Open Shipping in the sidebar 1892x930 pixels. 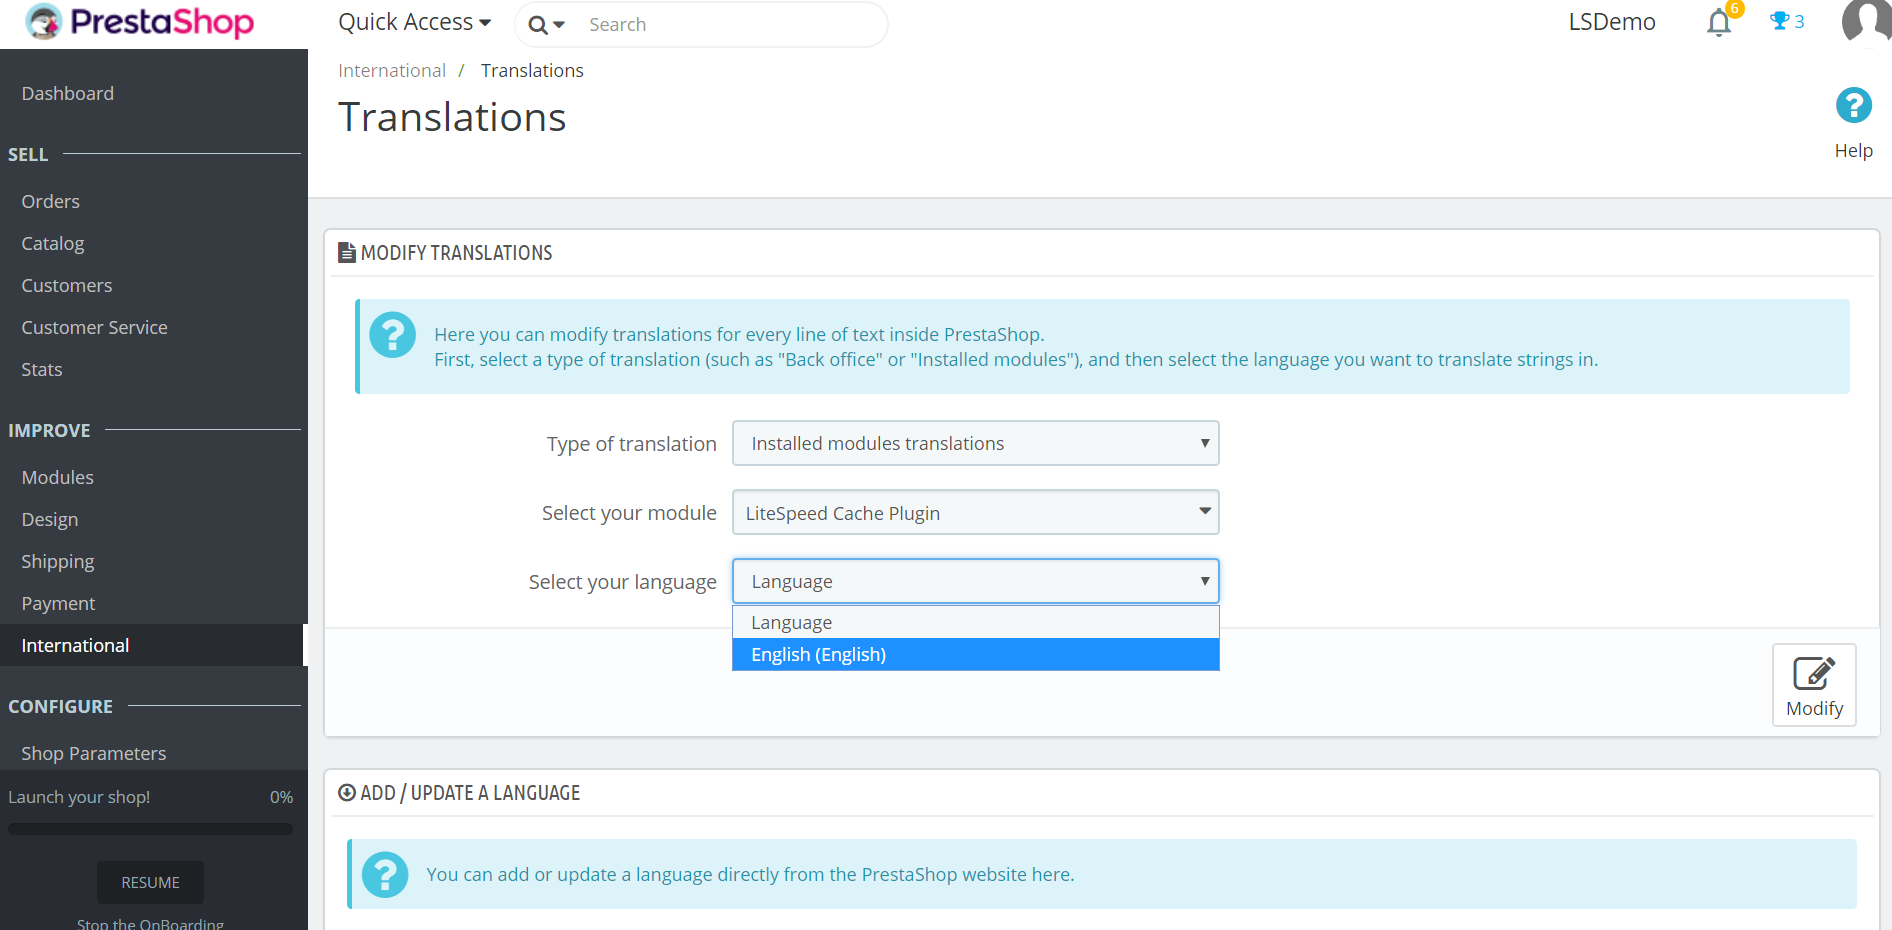58,561
